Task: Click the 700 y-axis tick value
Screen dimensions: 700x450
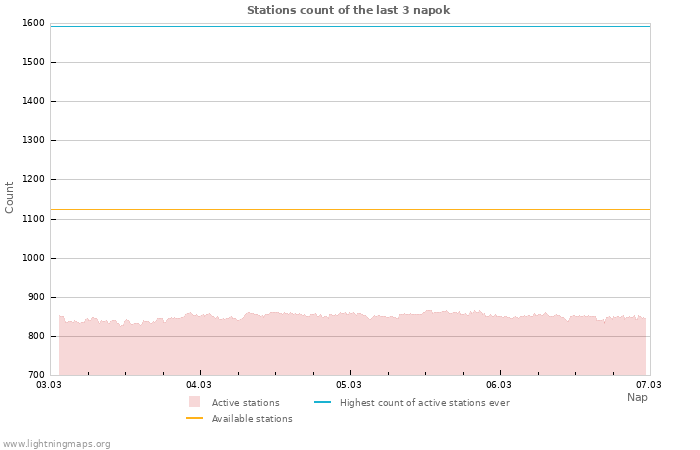Action: pos(36,375)
